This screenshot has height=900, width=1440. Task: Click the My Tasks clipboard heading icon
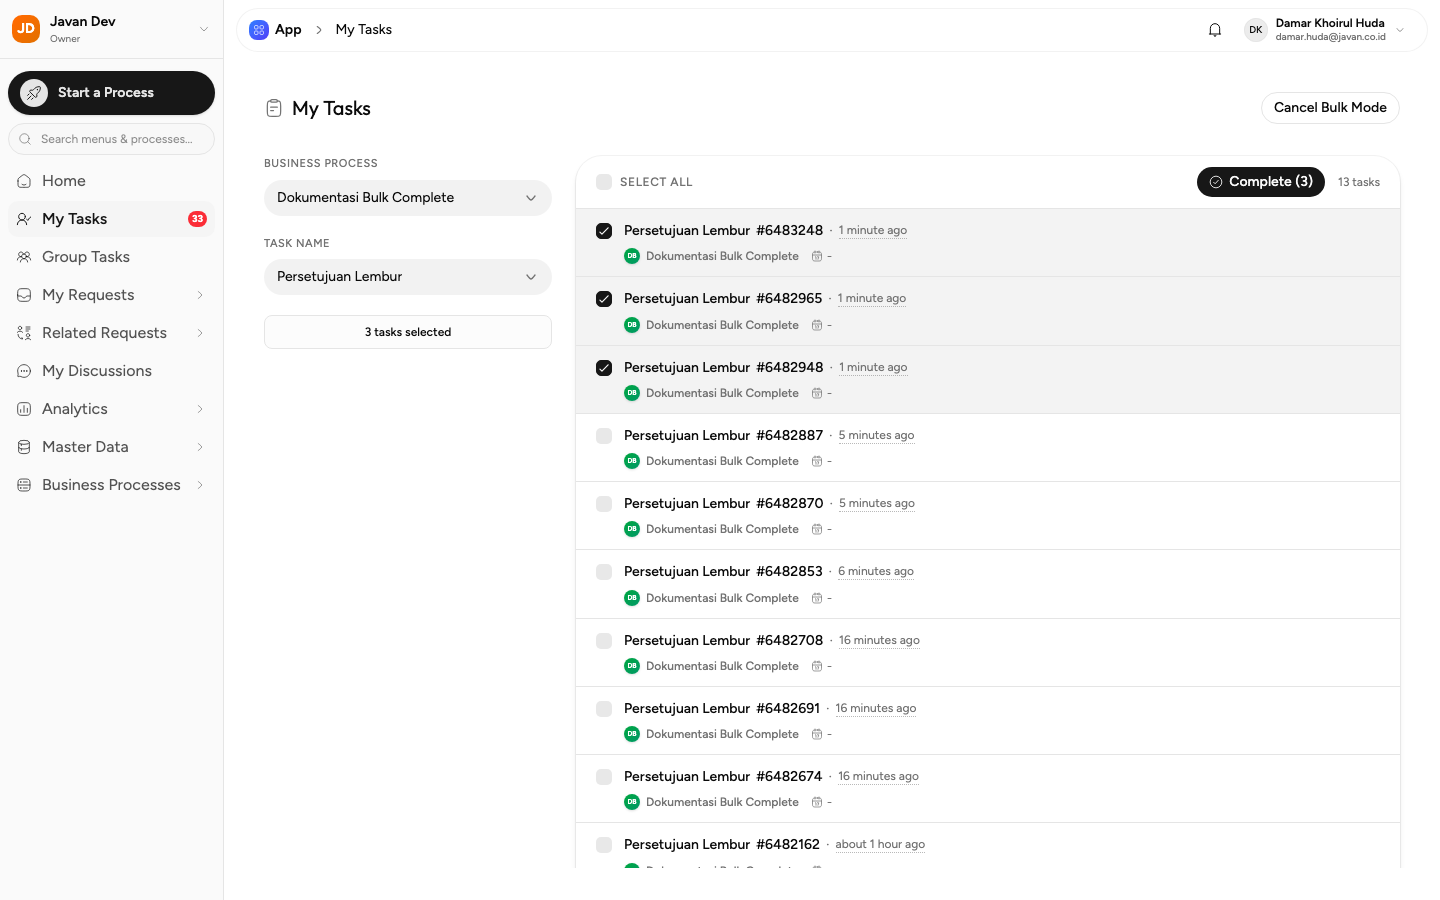pos(274,108)
